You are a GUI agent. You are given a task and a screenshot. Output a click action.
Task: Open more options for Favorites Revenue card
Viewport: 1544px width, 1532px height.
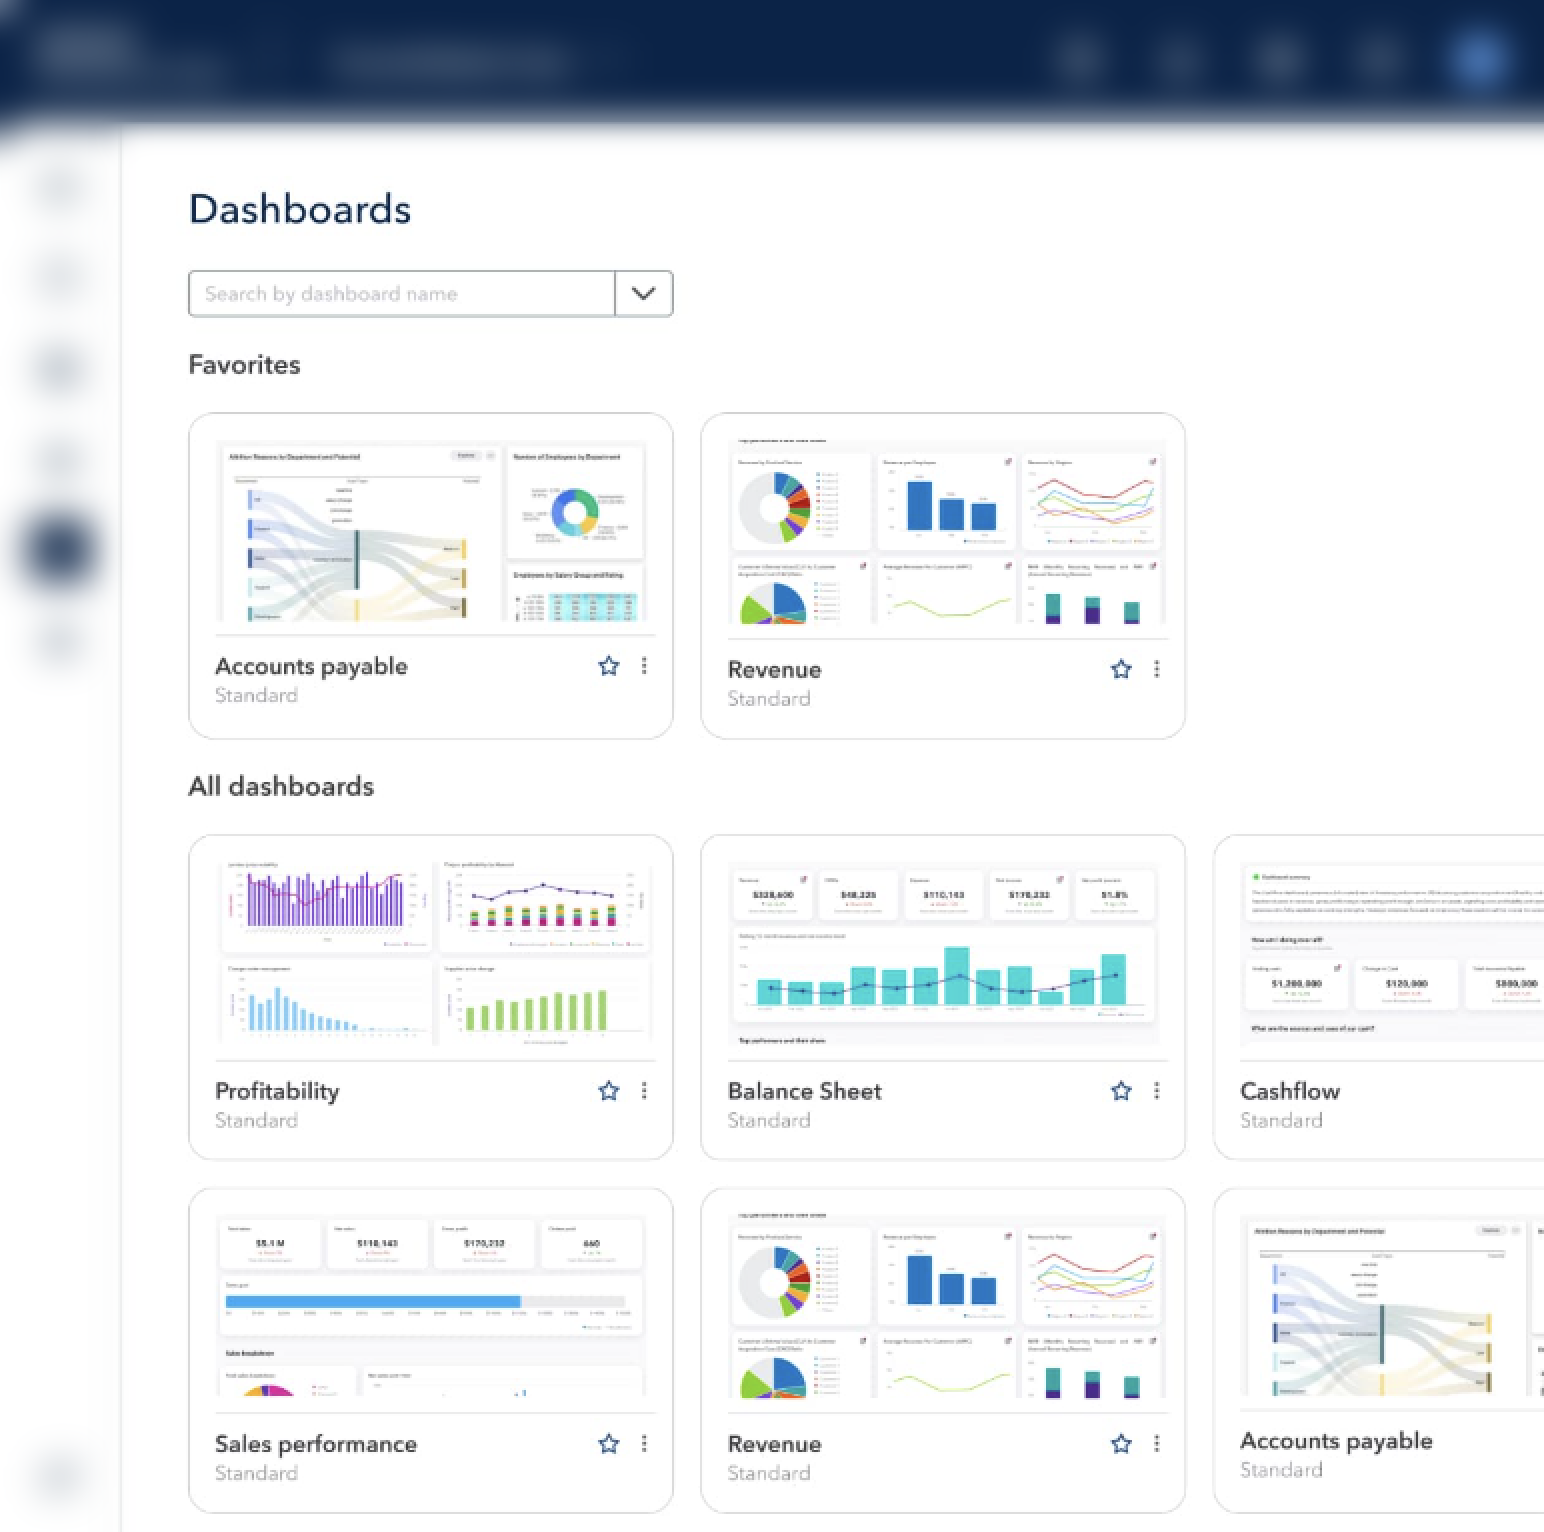coord(1157,669)
